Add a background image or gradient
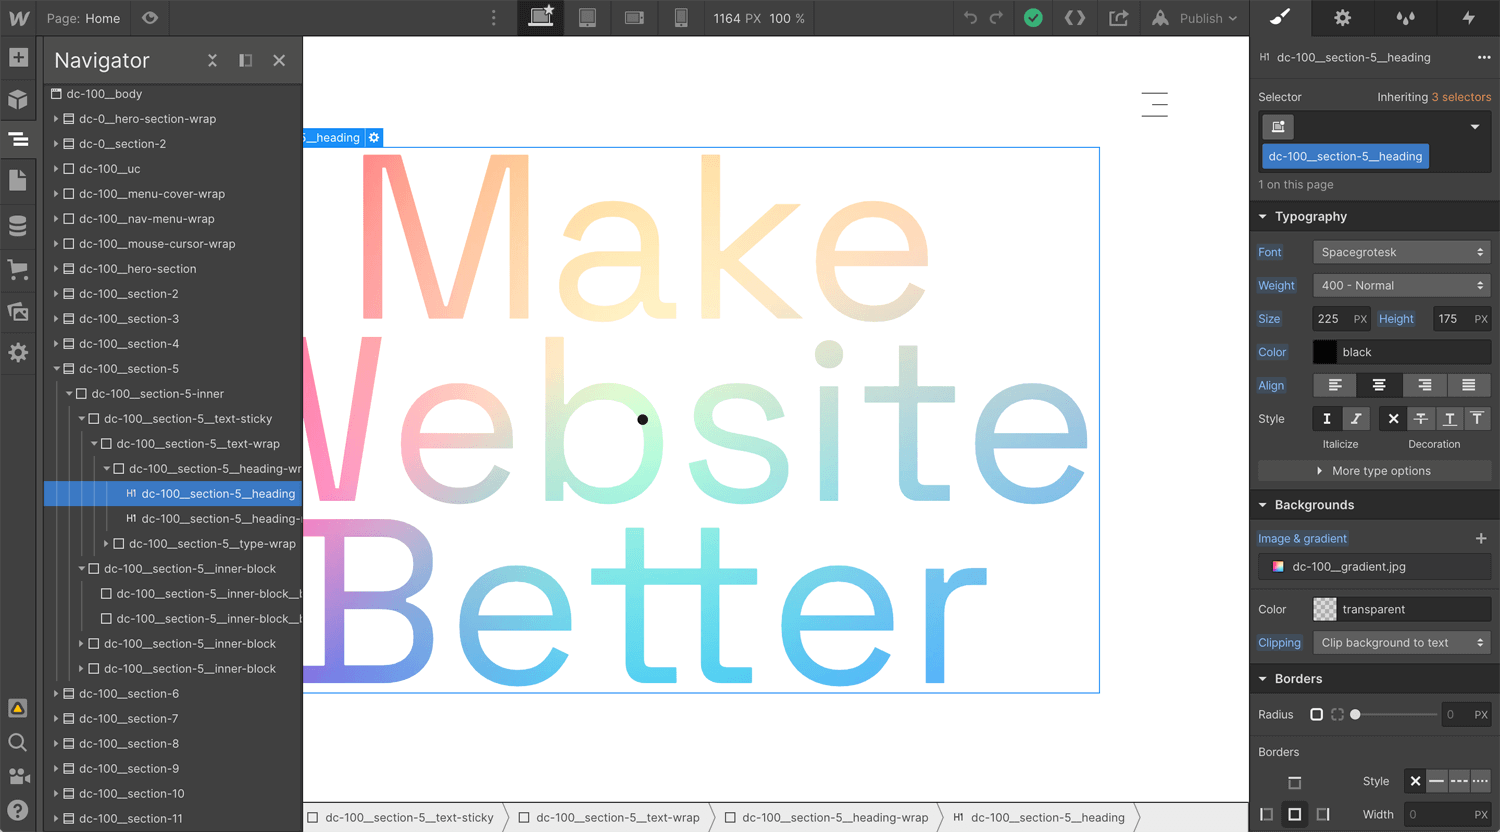Image resolution: width=1500 pixels, height=832 pixels. click(x=1481, y=538)
